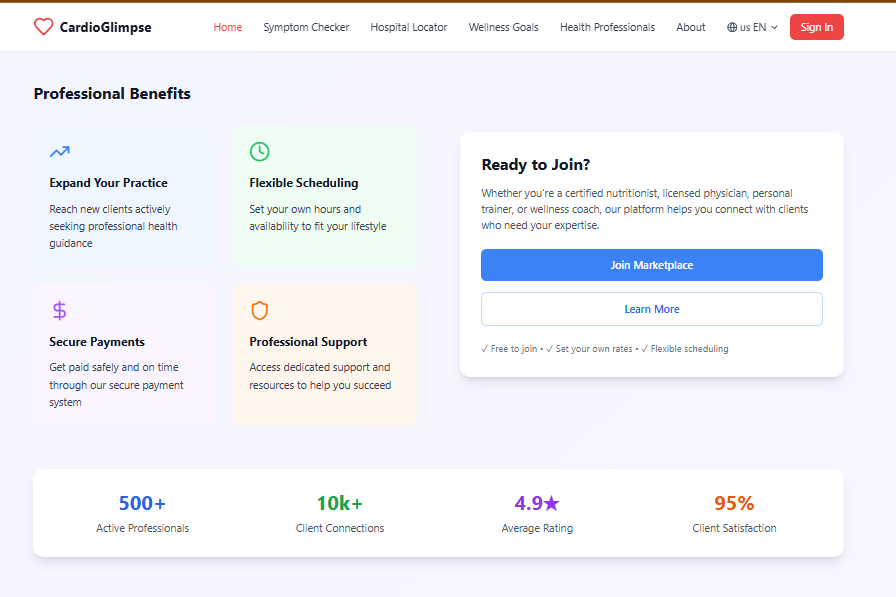Image resolution: width=896 pixels, height=597 pixels.
Task: Click 'Reach new clients actively' description
Action: coord(113,226)
